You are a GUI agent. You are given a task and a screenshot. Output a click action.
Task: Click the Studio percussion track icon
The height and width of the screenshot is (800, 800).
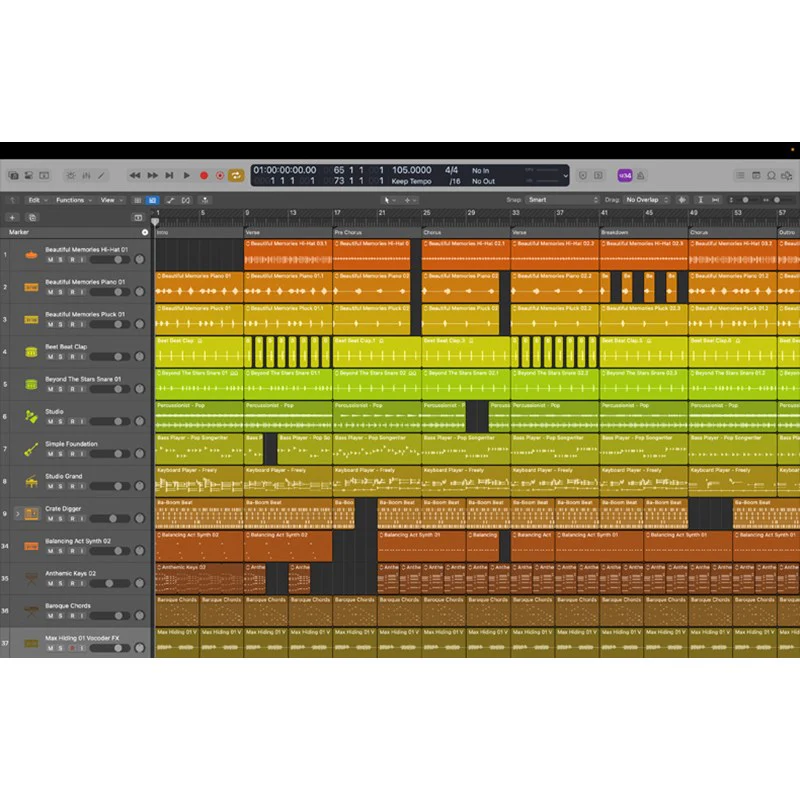point(31,417)
